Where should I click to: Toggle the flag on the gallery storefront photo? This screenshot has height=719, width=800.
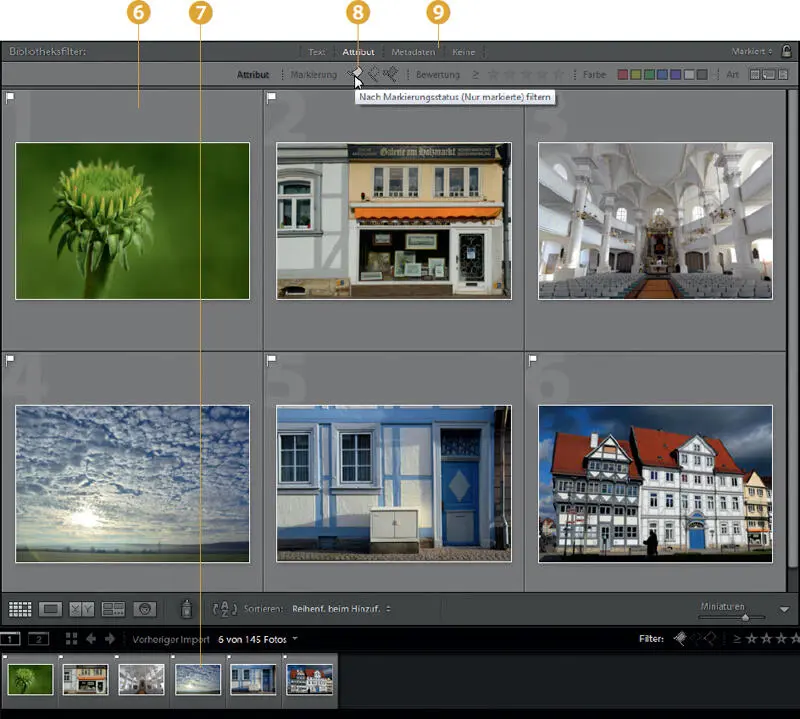click(x=271, y=97)
